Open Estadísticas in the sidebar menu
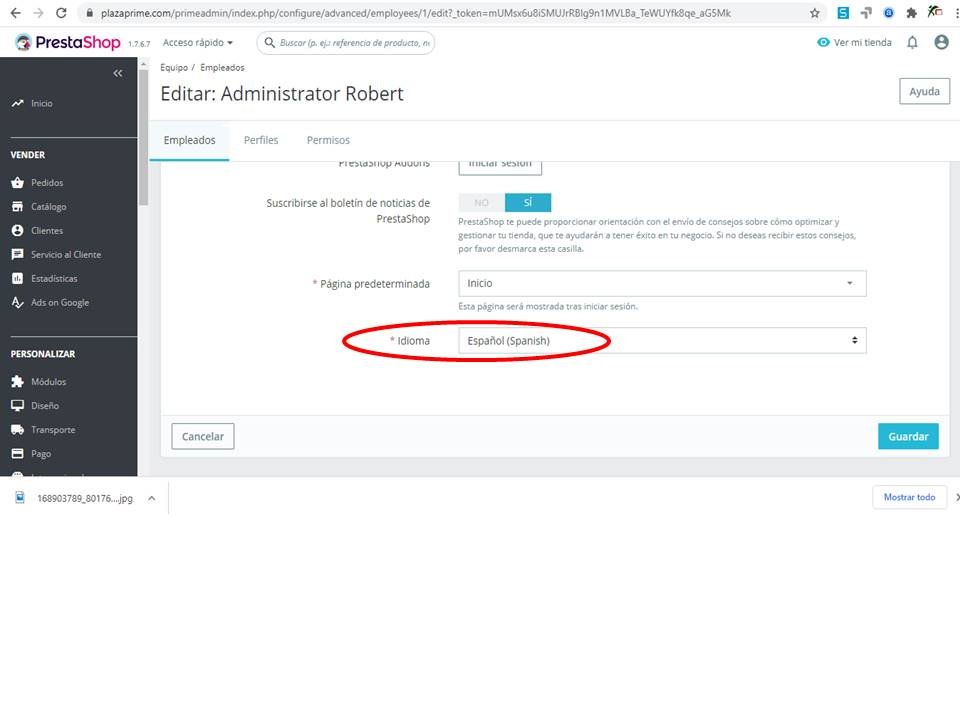This screenshot has width=960, height=720. click(x=54, y=278)
